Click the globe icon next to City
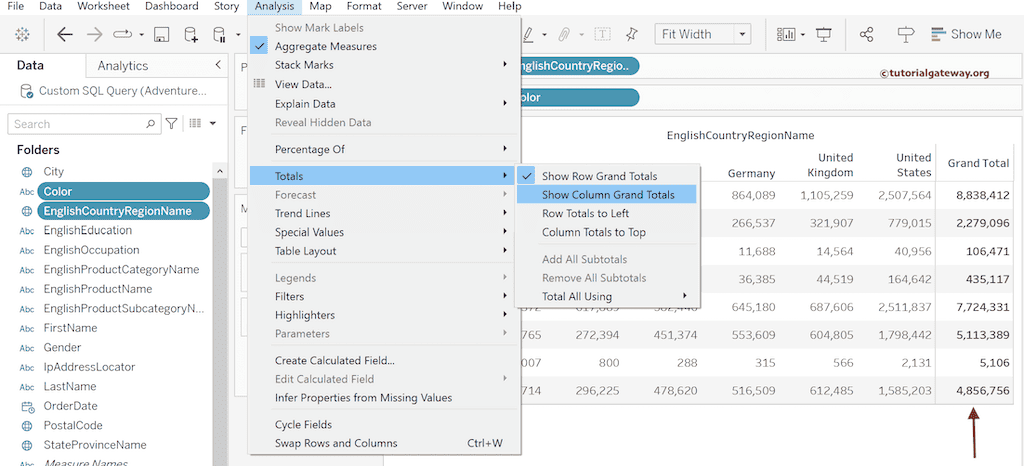1024x466 pixels. pos(27,172)
